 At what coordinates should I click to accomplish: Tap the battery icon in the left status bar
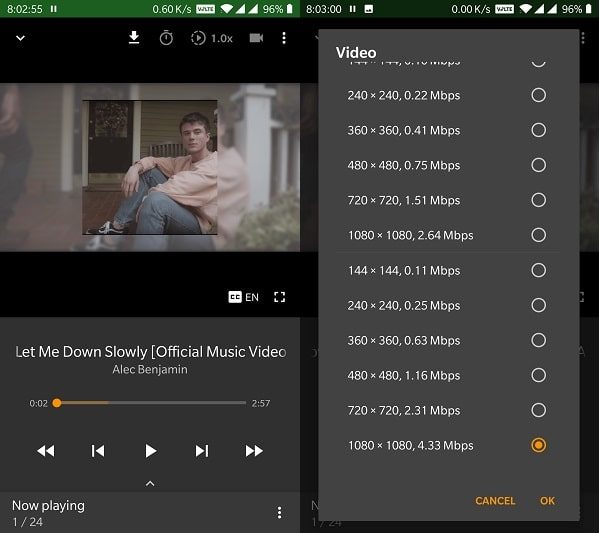click(x=290, y=9)
